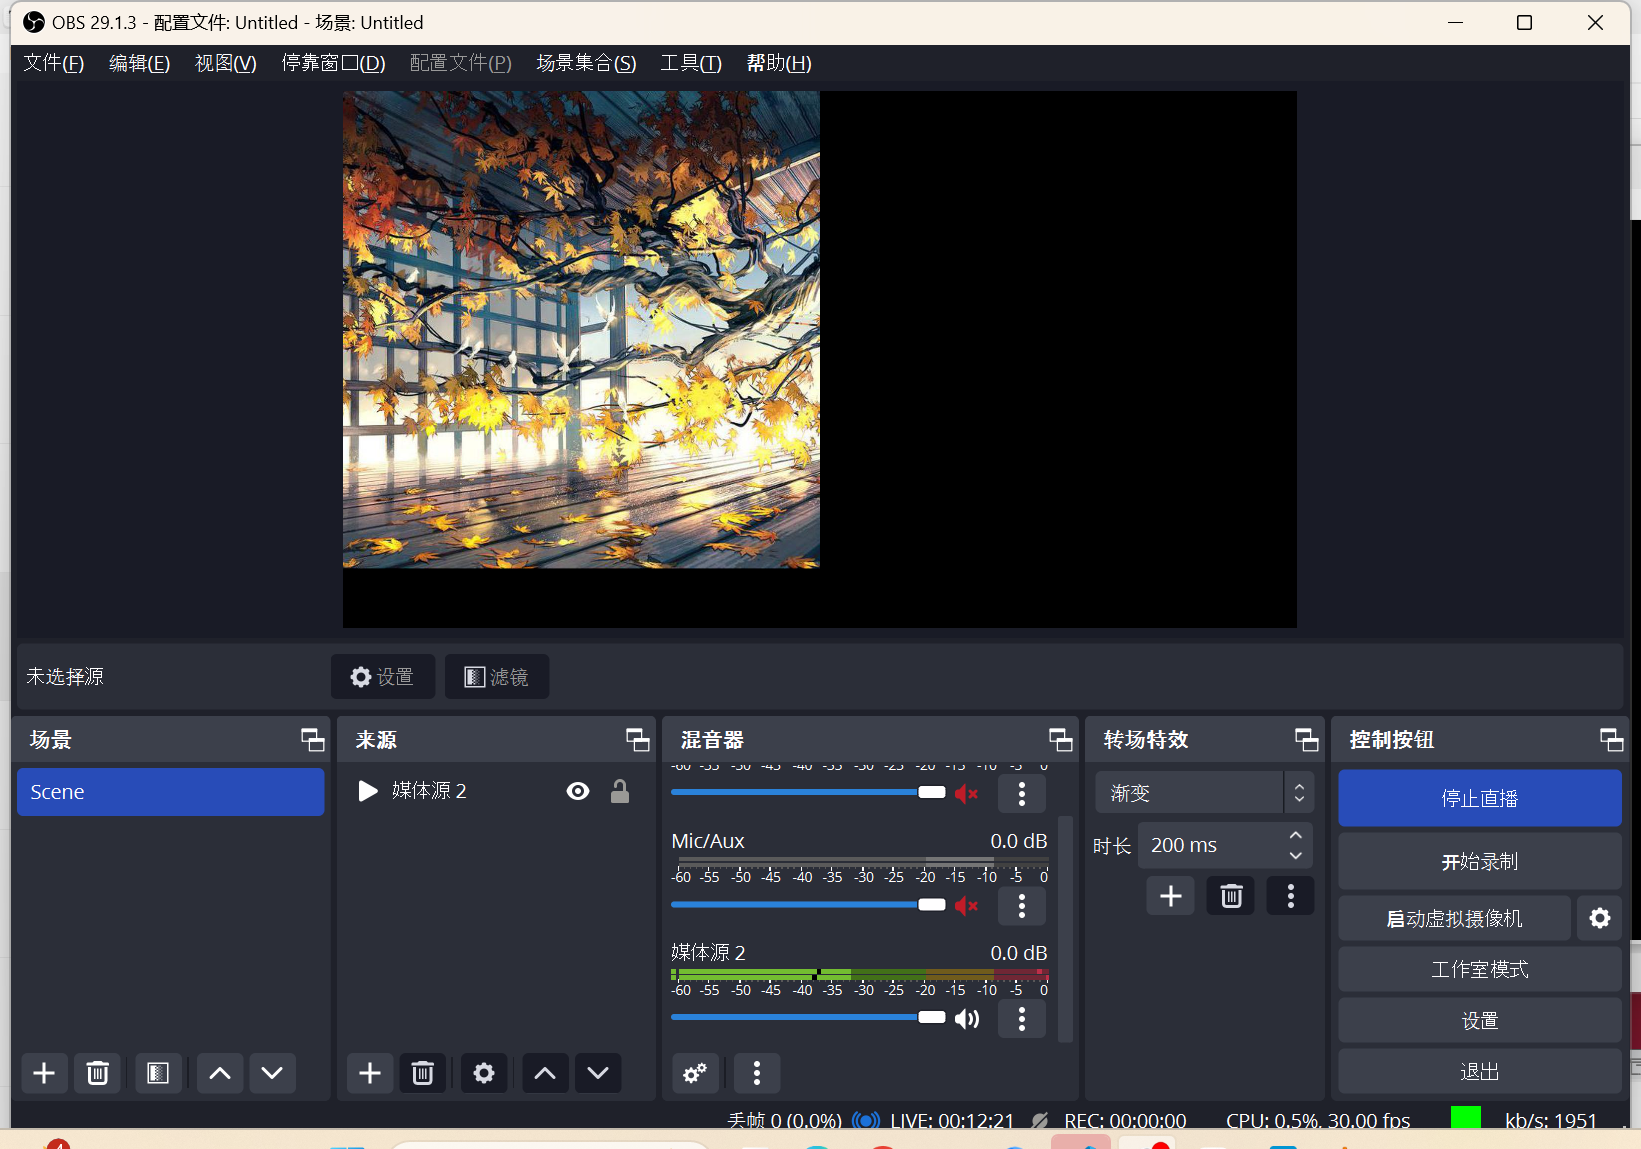Enable 工作室模式 studio mode
Viewport: 1641px width, 1149px height.
click(1480, 969)
